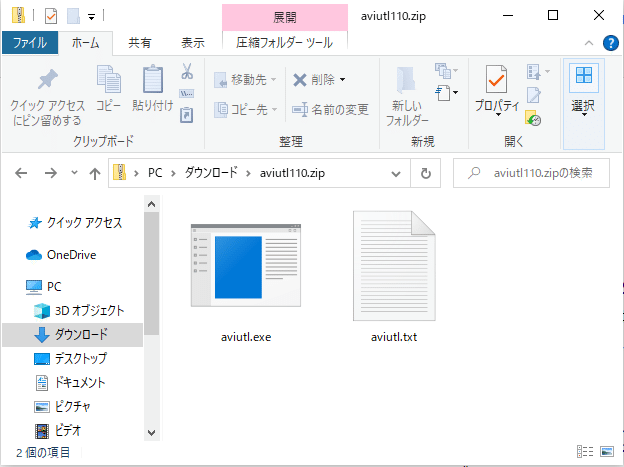Collapse the ribbon with the chevron

pyautogui.click(x=589, y=43)
